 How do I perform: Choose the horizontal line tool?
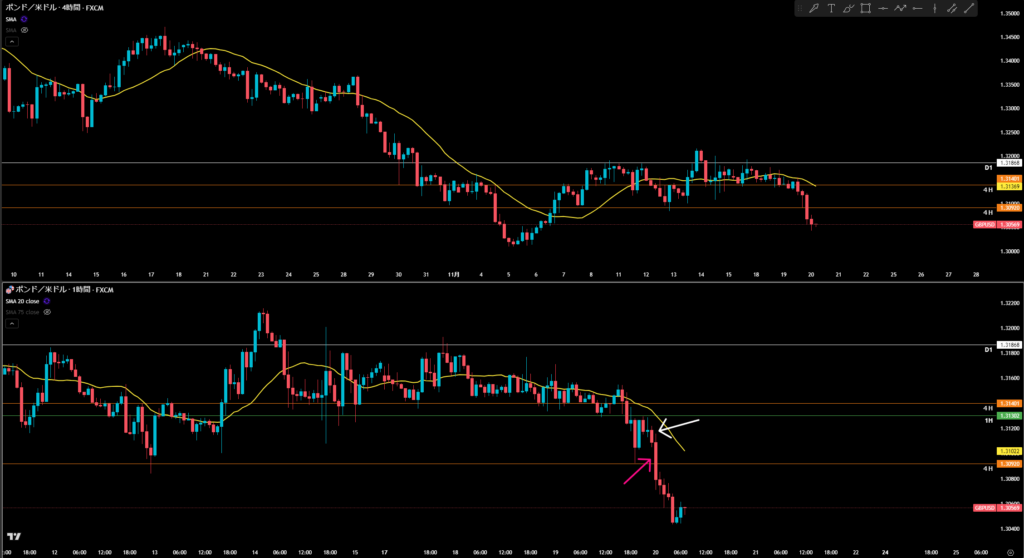click(883, 9)
